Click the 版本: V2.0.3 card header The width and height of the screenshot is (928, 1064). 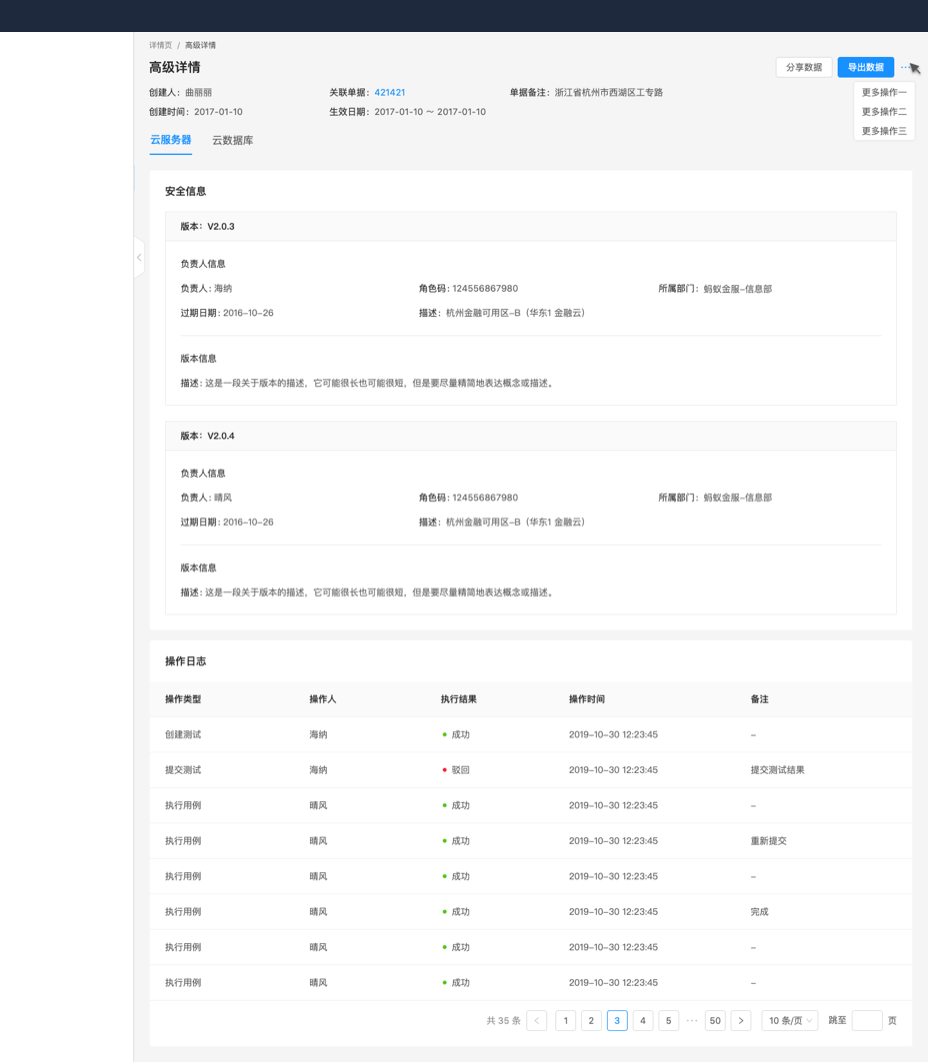530,227
